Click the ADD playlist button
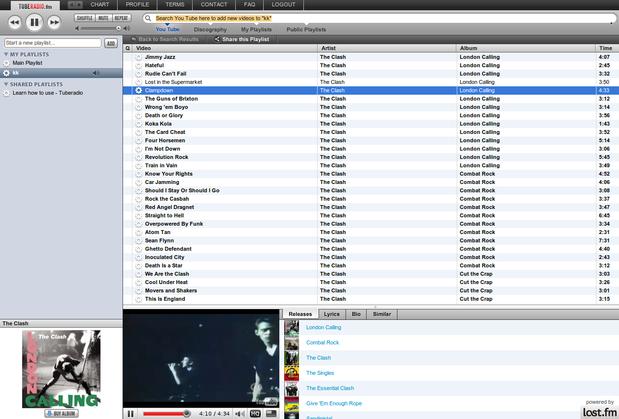Viewport: 619px width, 419px height. pos(111,43)
